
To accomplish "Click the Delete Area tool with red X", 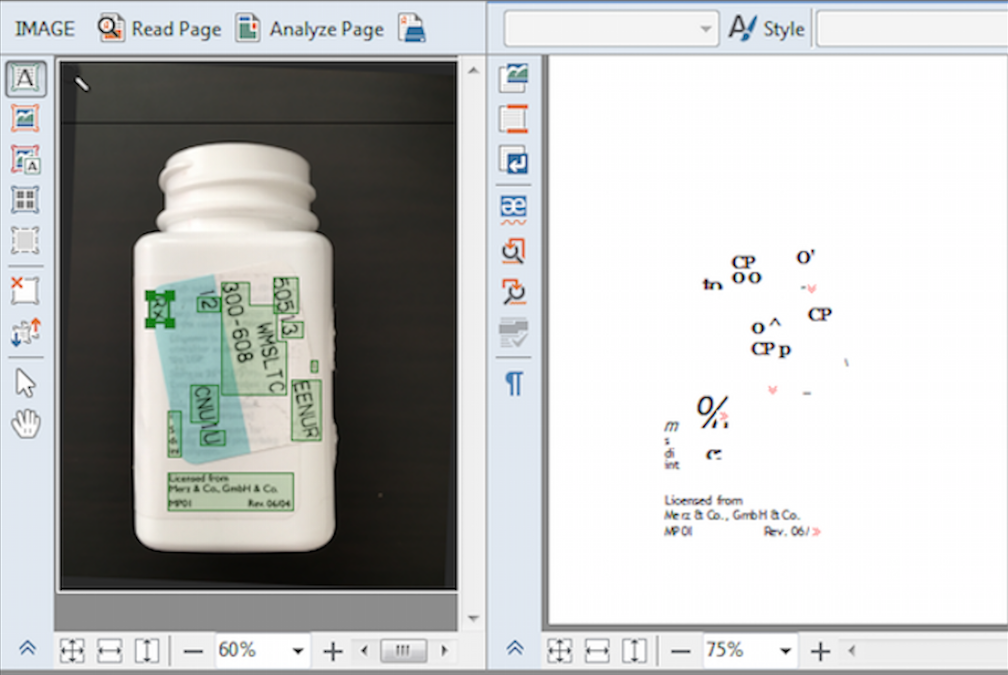I will (26, 291).
